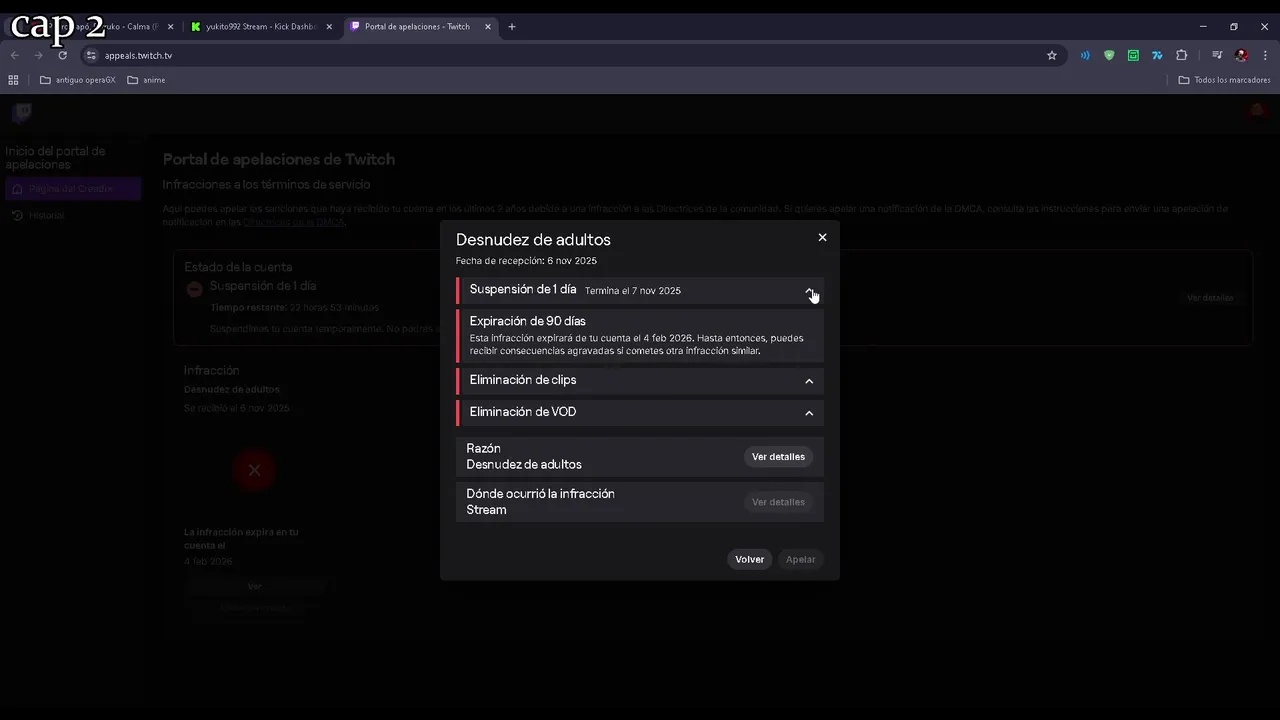The height and width of the screenshot is (720, 1280).
Task: Toggle the Eliminación de clips chevron
Action: click(809, 381)
